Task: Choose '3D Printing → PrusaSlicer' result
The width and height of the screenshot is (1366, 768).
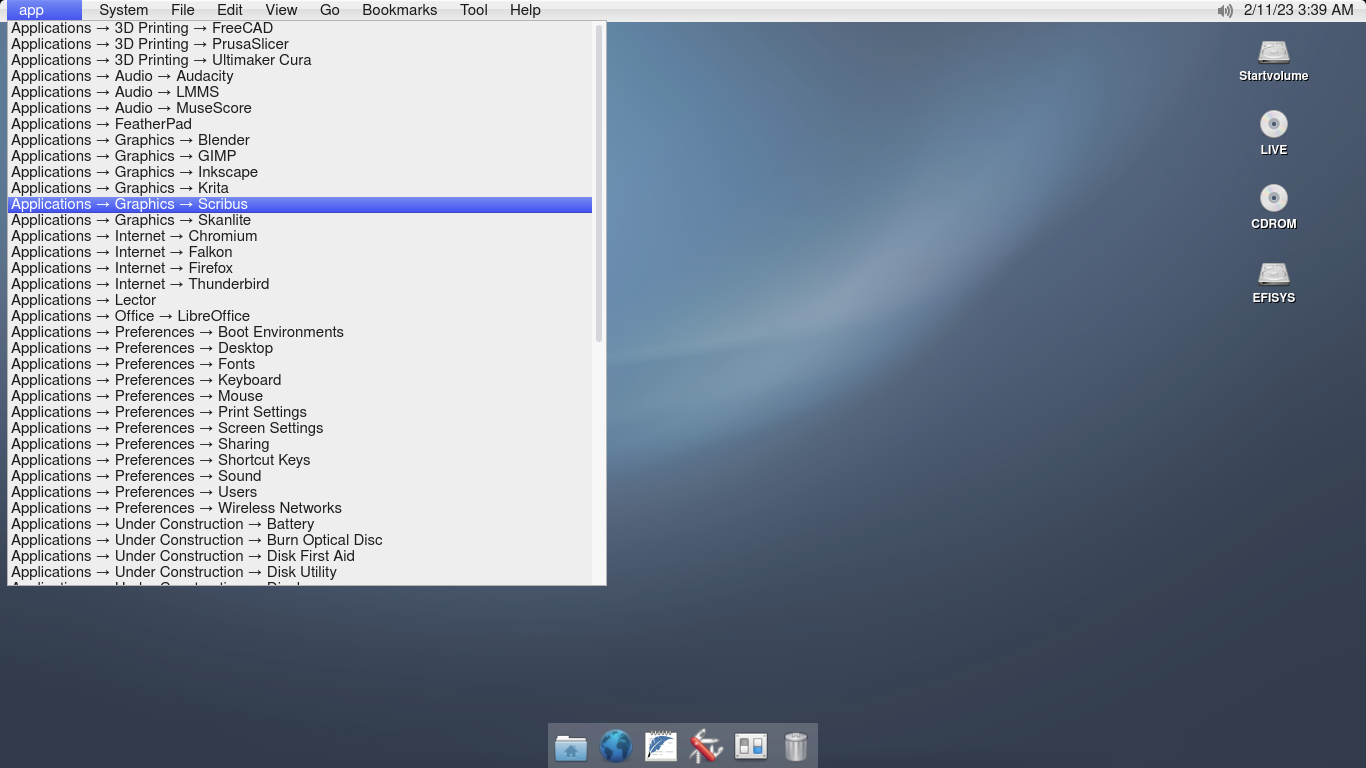Action: coord(300,44)
